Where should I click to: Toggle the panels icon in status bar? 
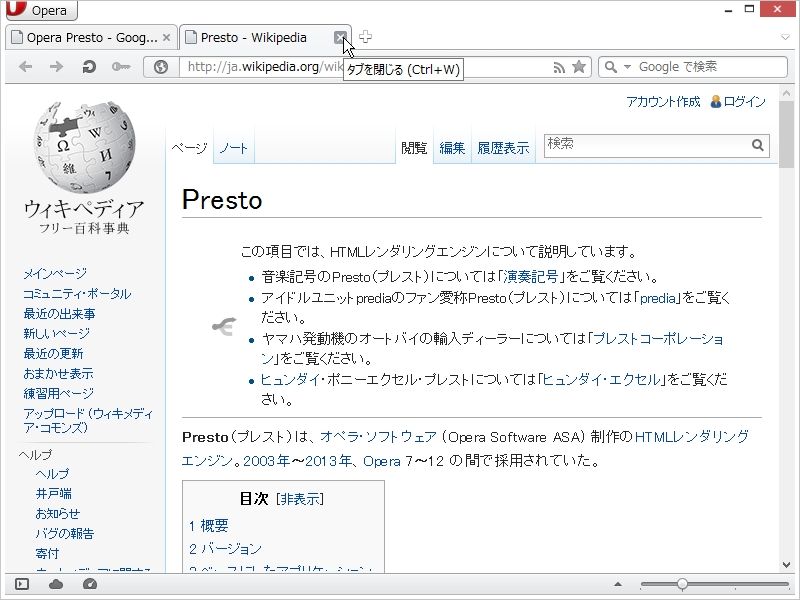(22, 584)
